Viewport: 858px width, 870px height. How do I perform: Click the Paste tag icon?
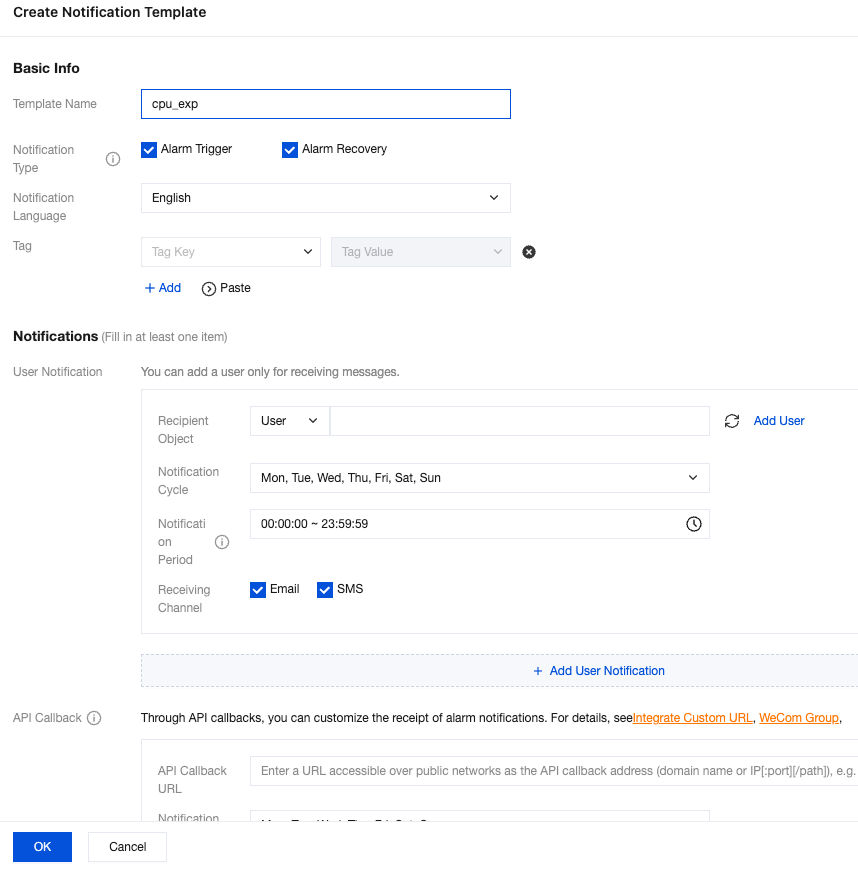(x=209, y=288)
